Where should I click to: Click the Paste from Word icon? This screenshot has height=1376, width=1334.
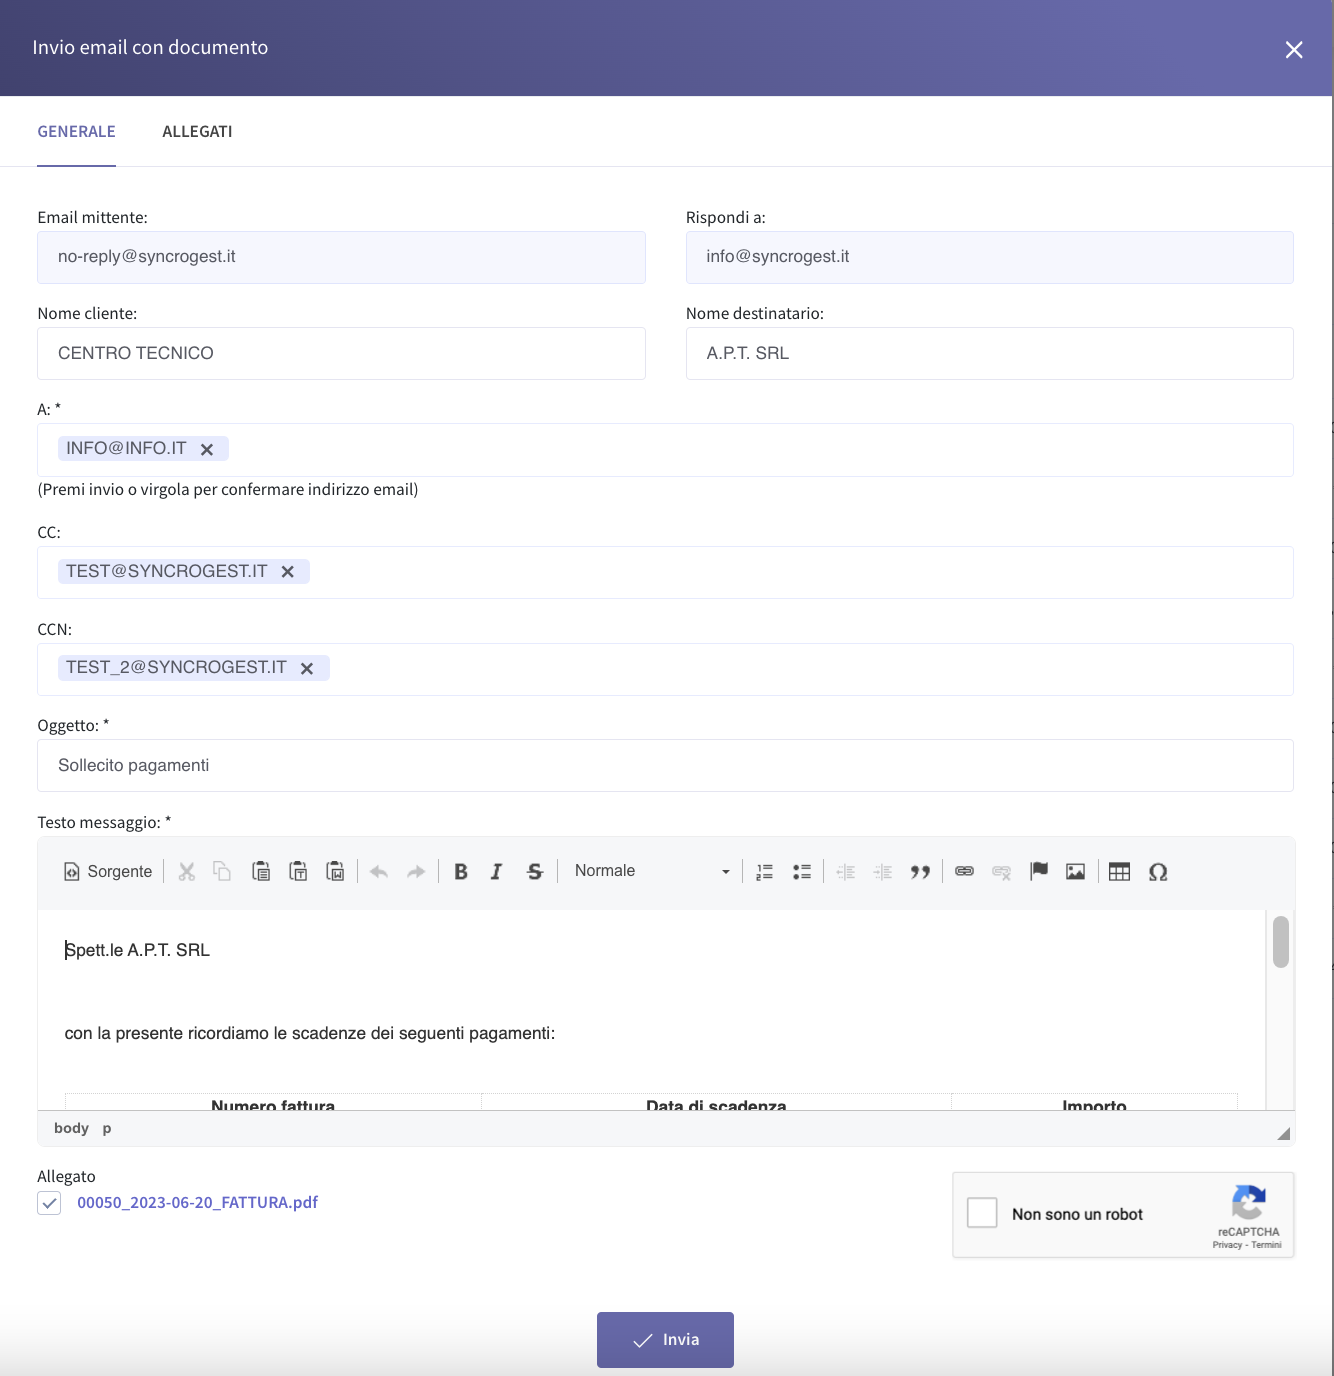point(336,872)
